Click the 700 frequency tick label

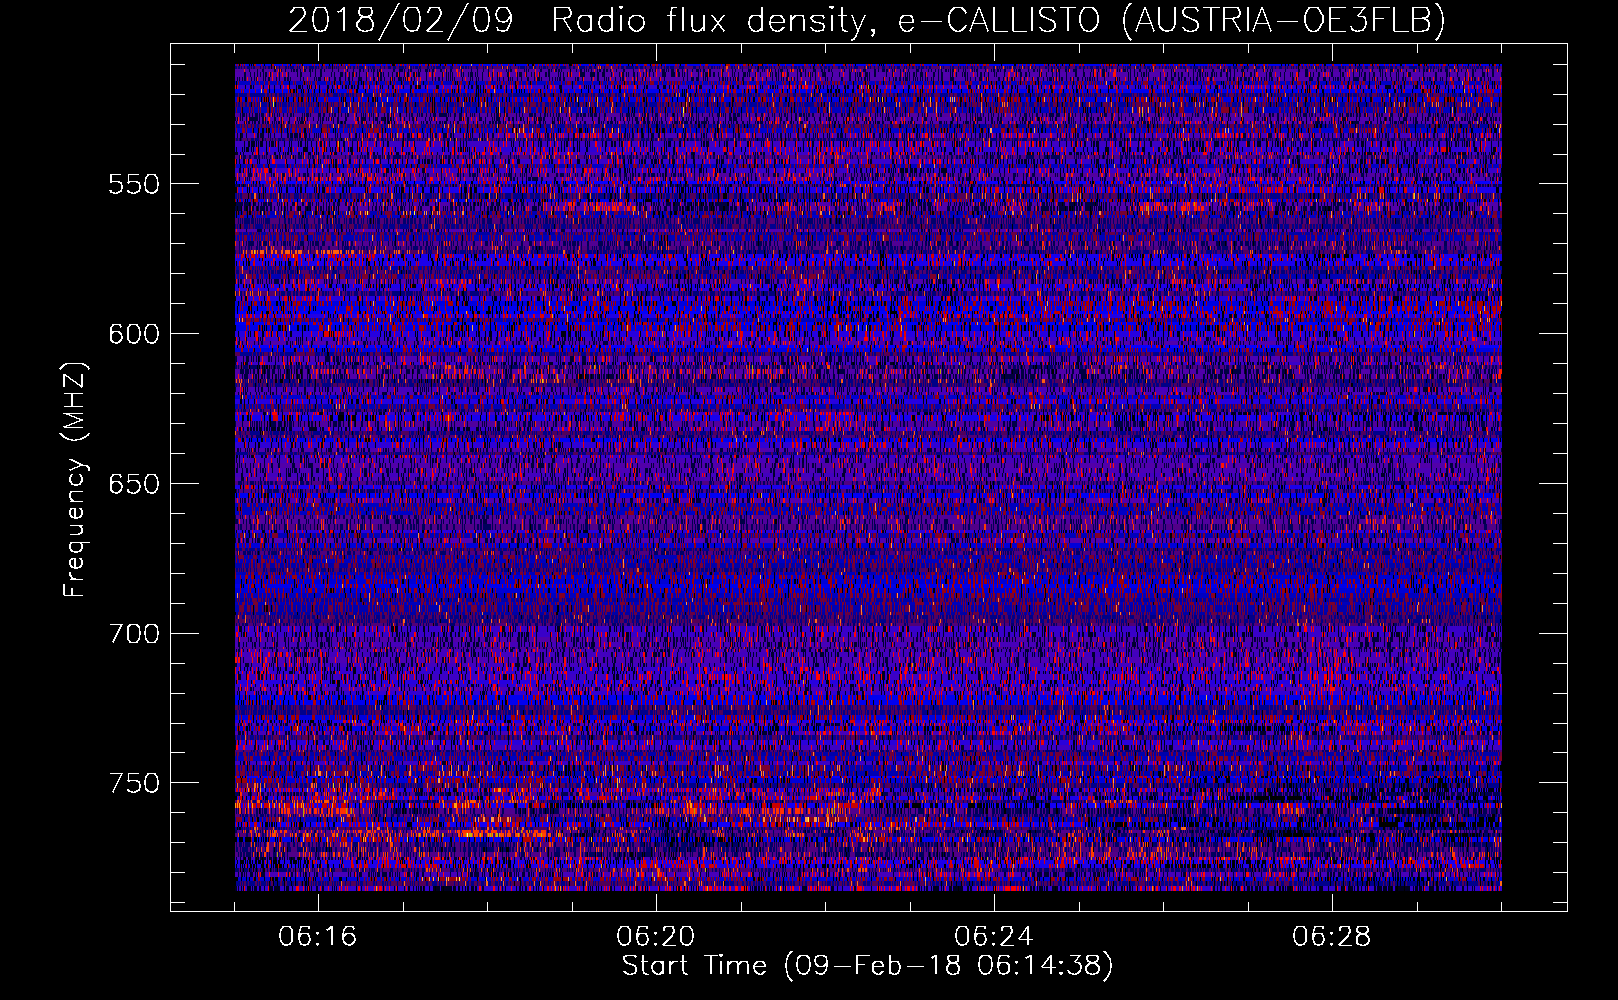(x=134, y=634)
